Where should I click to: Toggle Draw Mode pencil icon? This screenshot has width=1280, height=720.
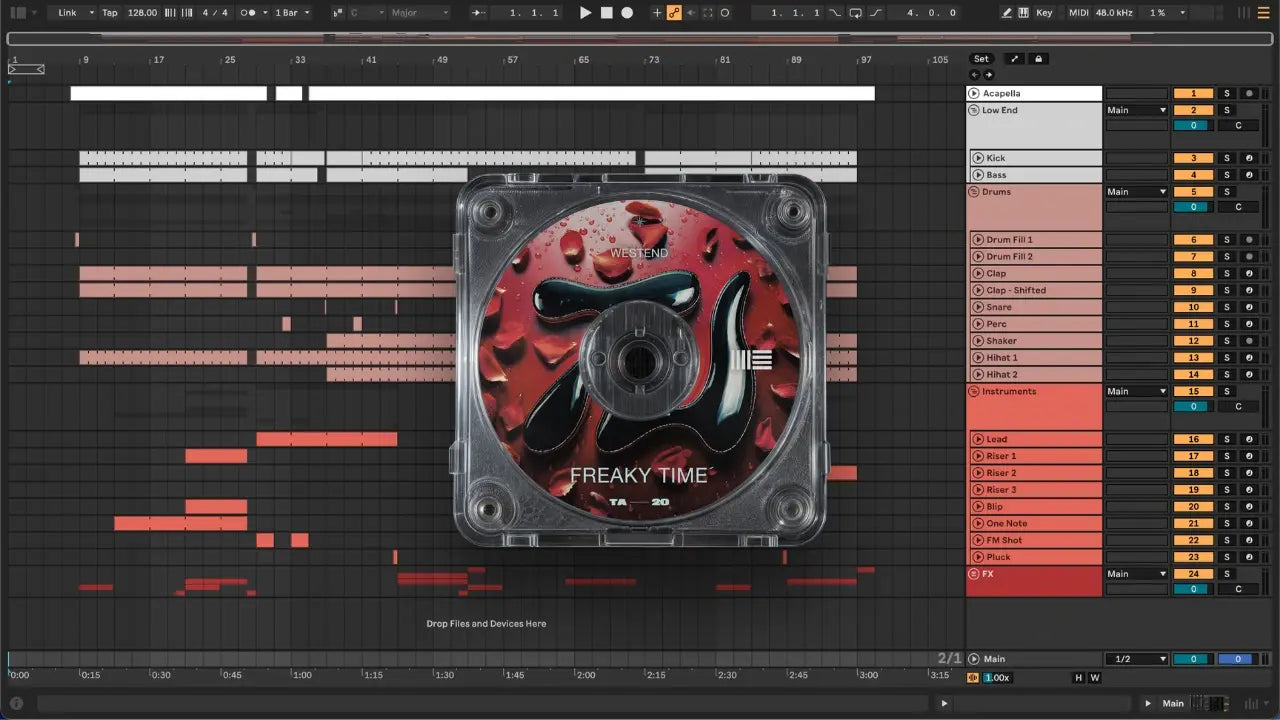point(1007,13)
